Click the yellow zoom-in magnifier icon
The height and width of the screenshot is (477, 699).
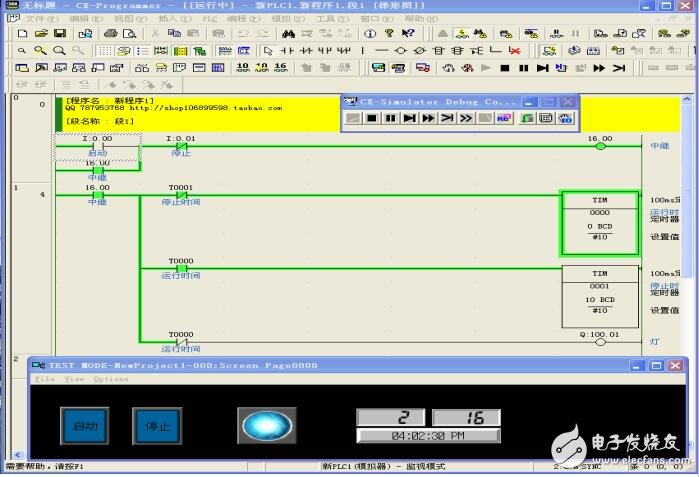41,51
